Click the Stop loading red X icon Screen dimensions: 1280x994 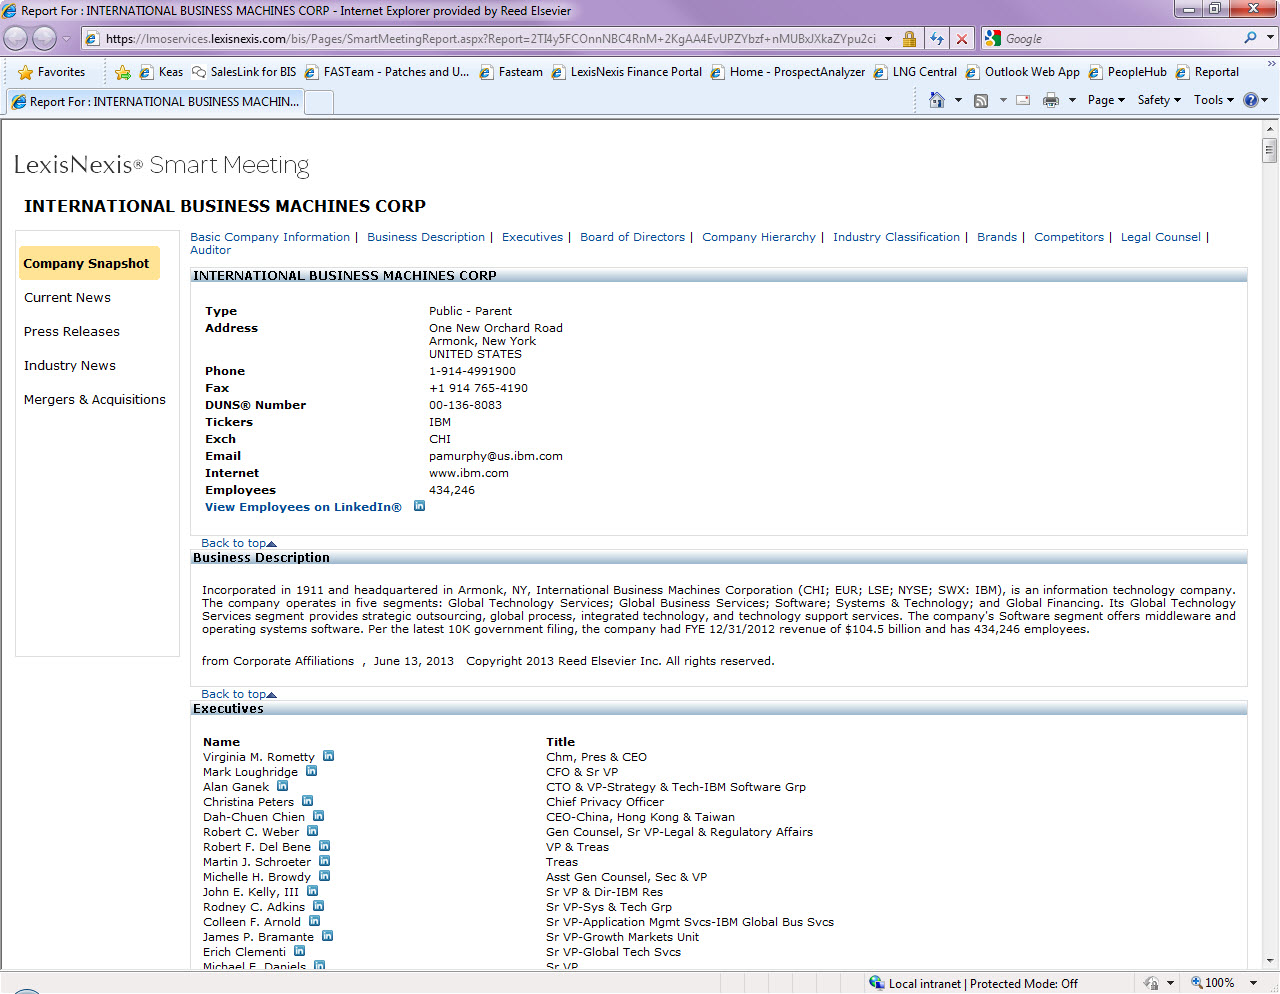[962, 39]
